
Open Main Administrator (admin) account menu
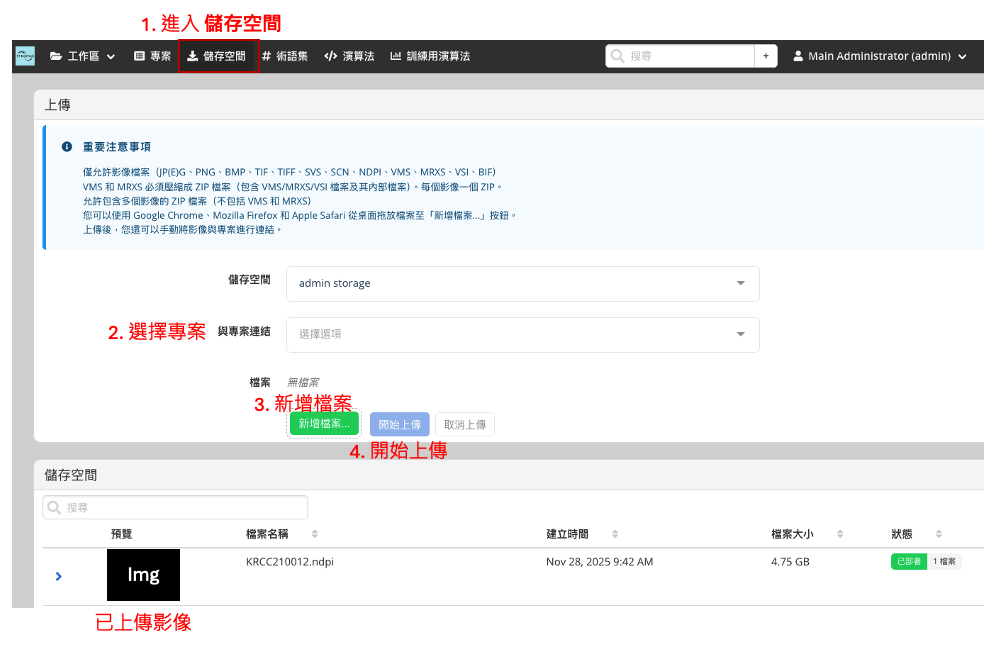(x=880, y=56)
